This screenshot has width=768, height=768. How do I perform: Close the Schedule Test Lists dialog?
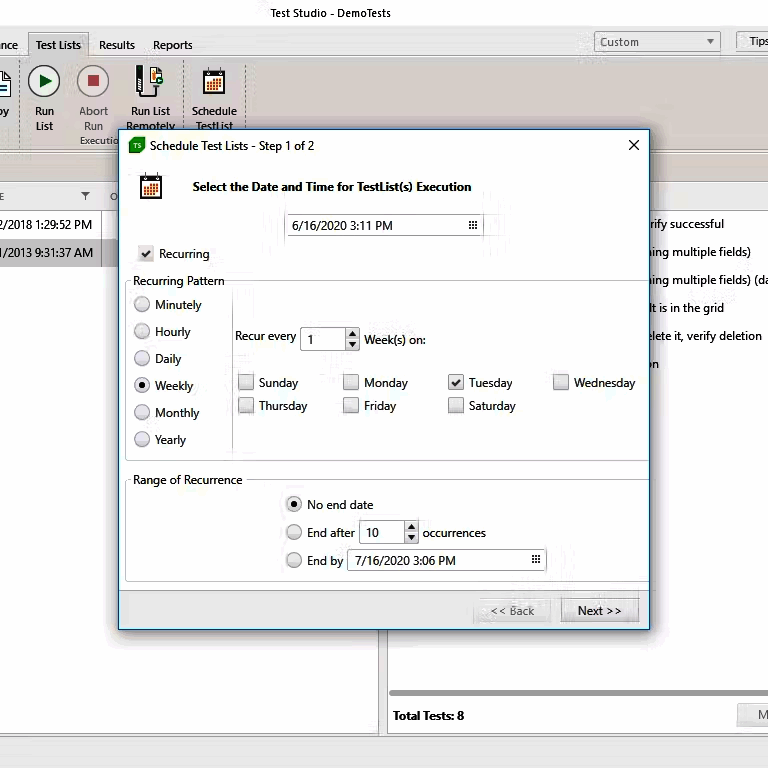point(633,146)
